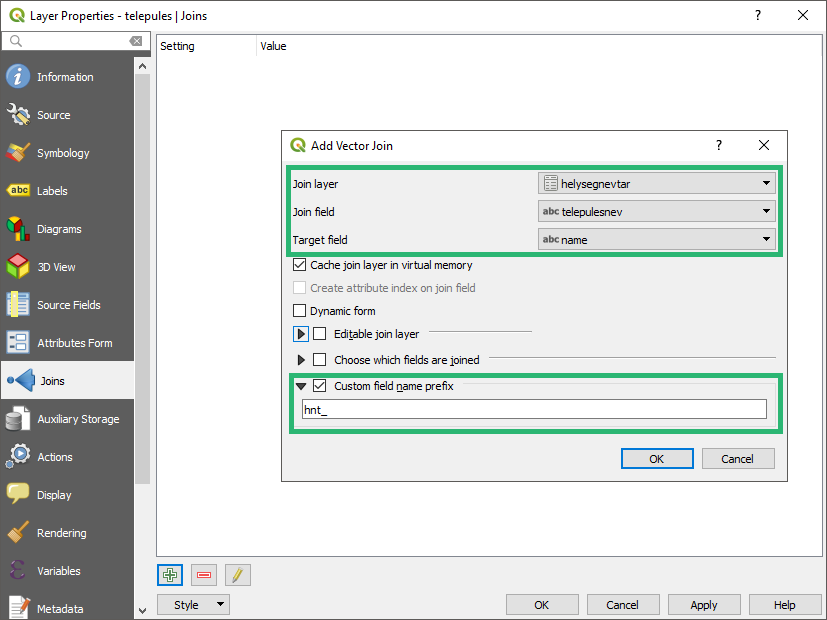Switch to the Symbology tab
The image size is (827, 620).
pyautogui.click(x=68, y=153)
